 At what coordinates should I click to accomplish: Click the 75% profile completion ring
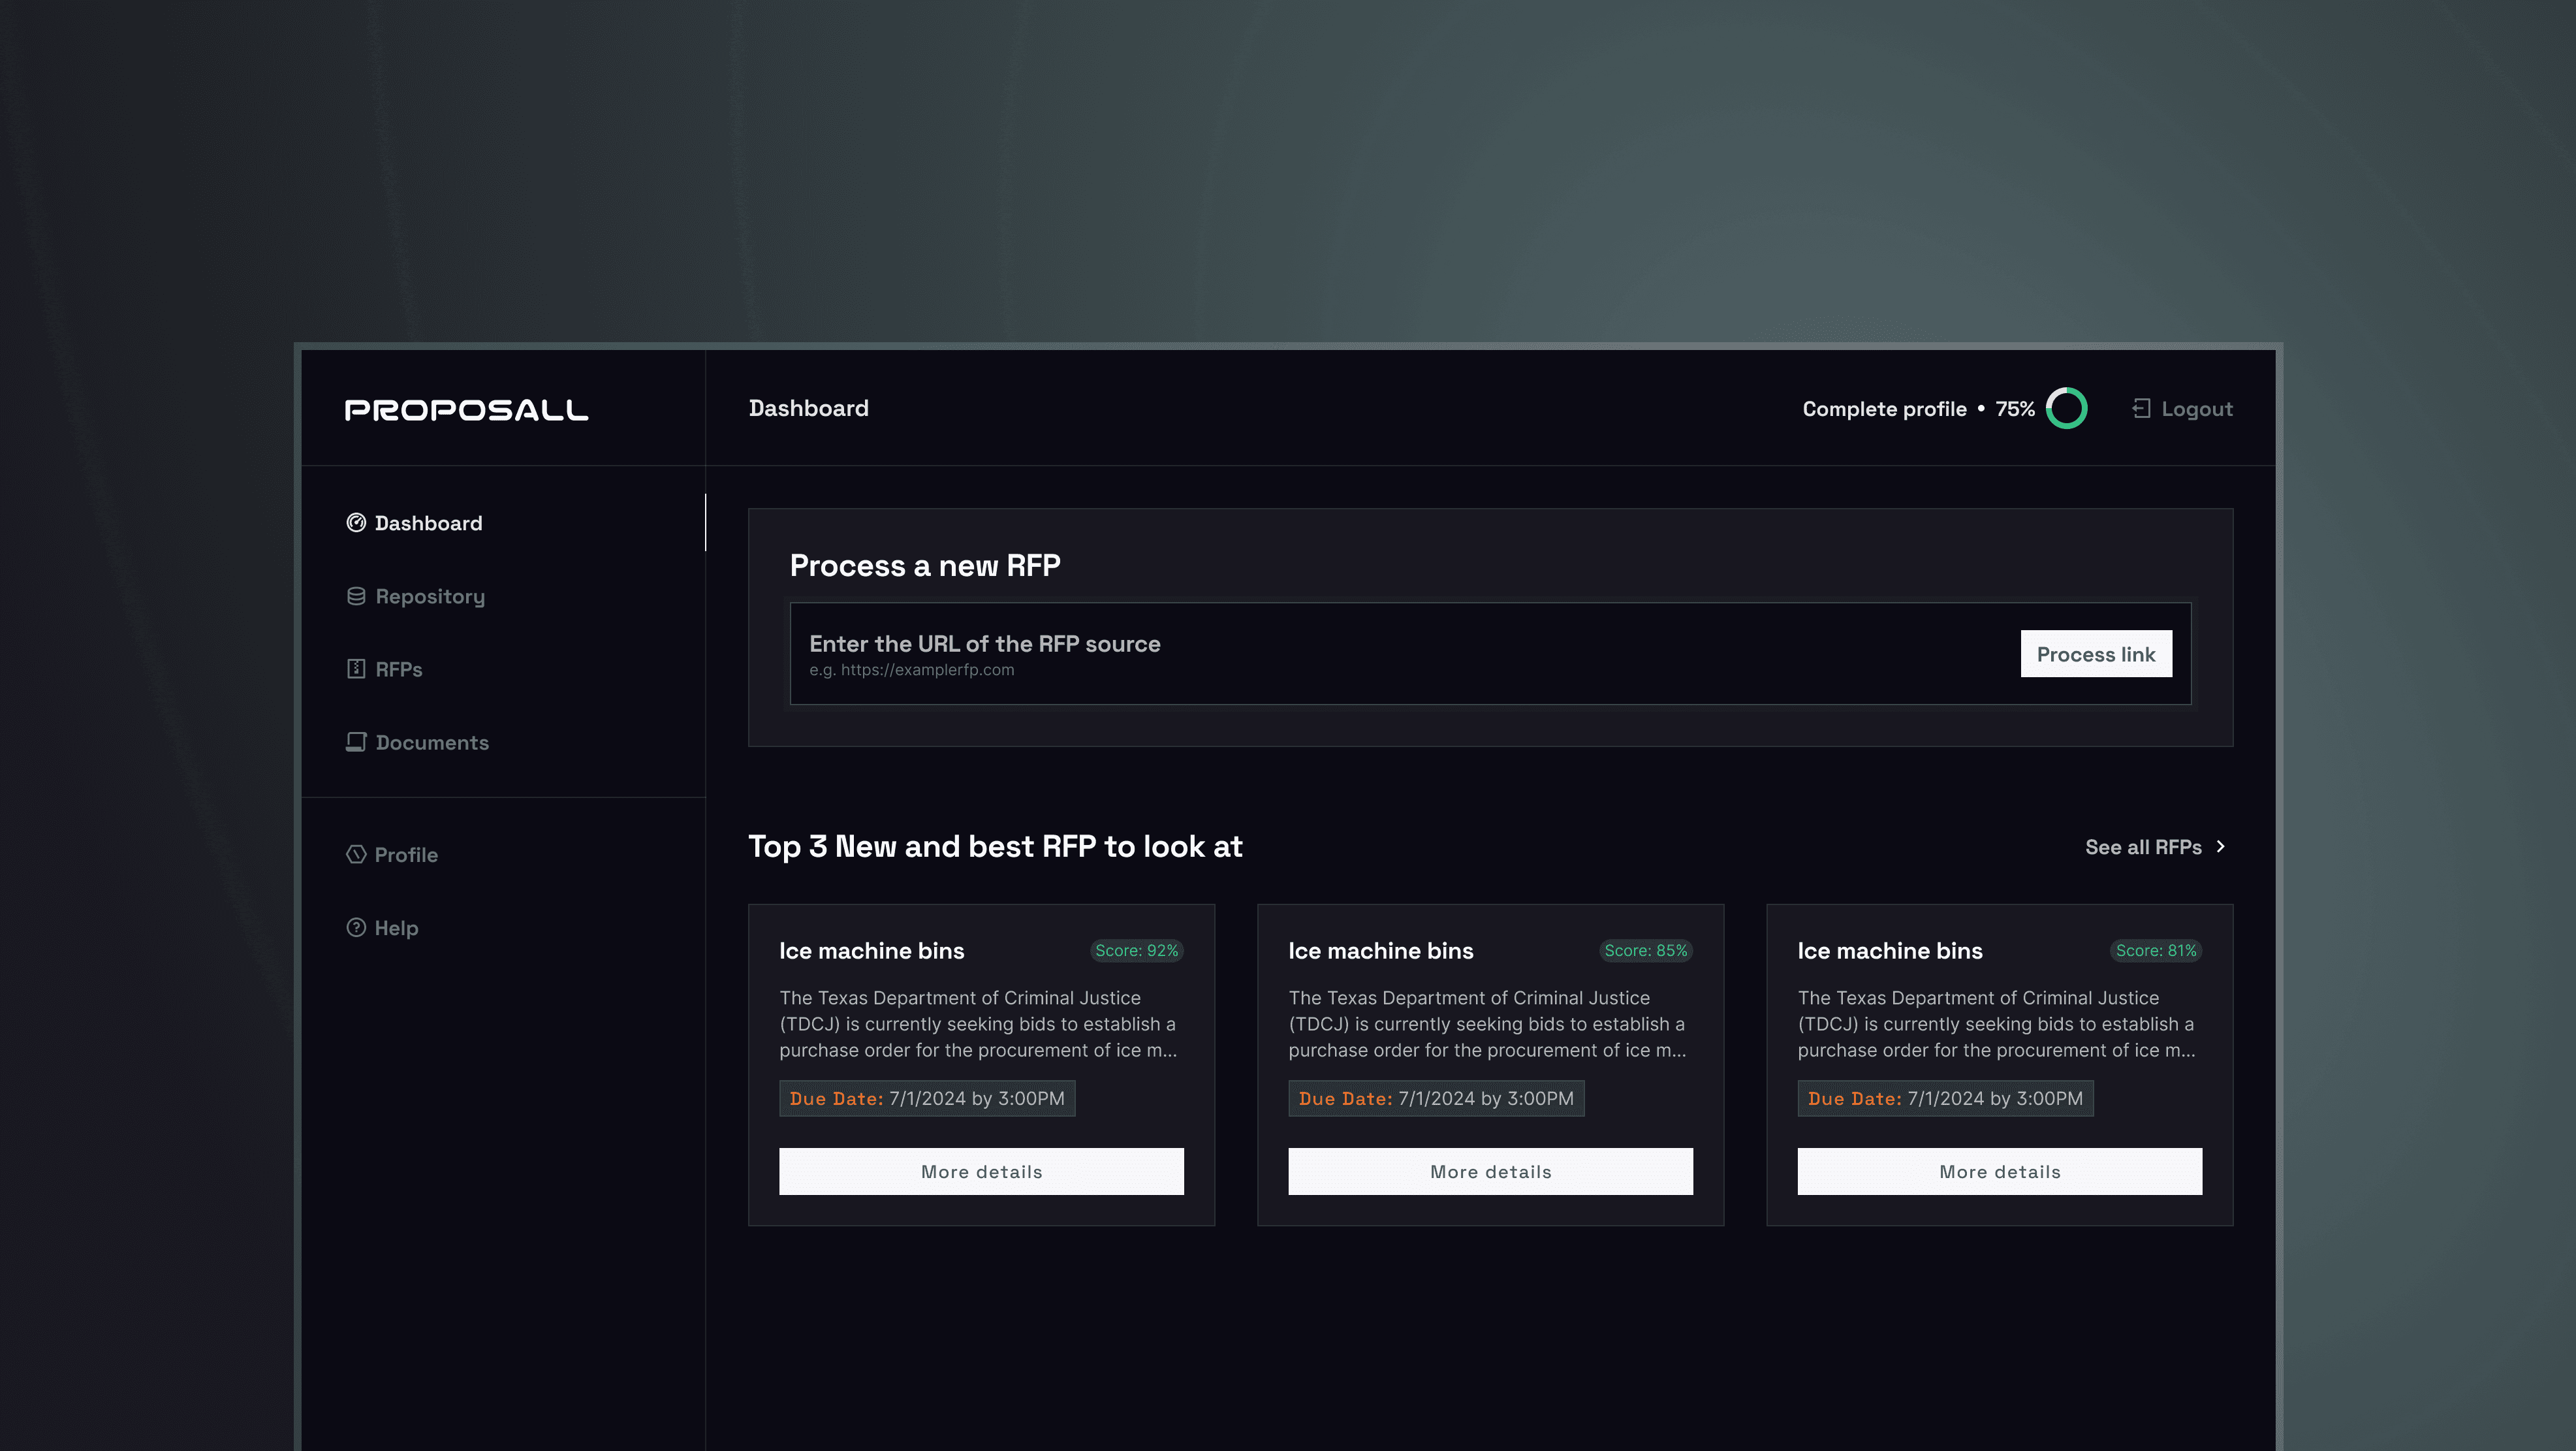[x=2066, y=409]
